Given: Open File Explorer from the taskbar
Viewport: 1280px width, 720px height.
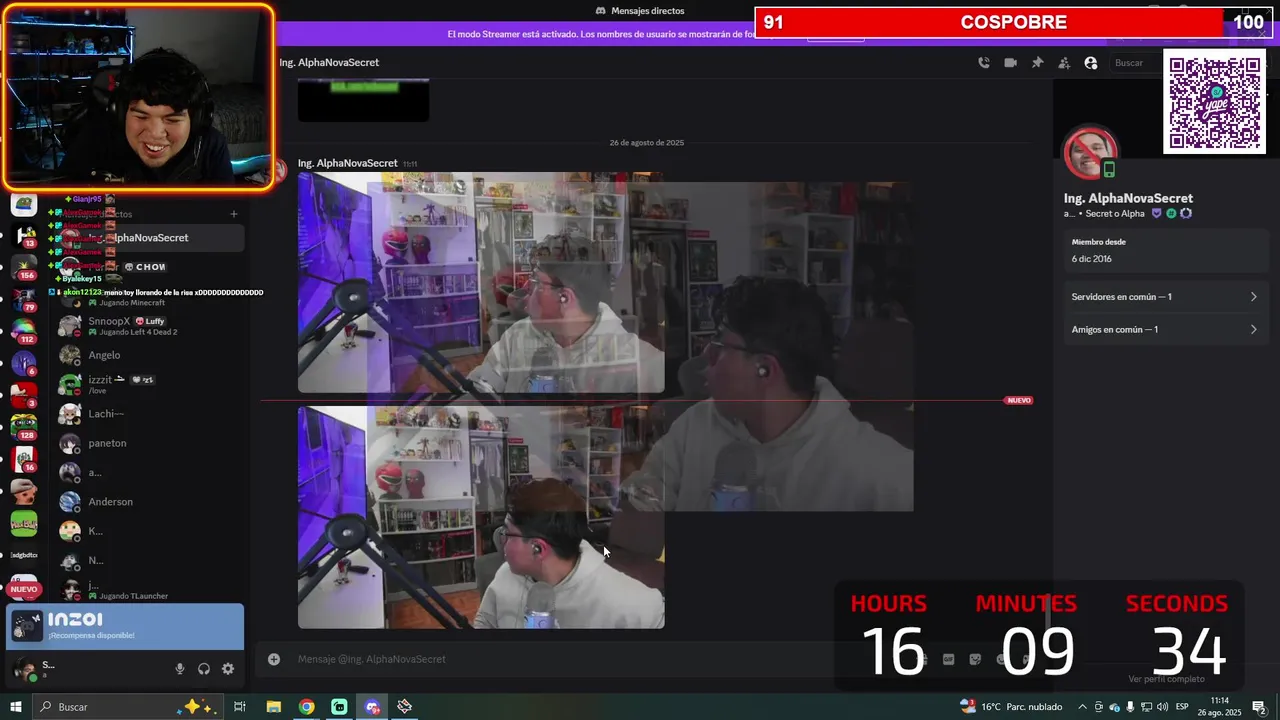Looking at the screenshot, I should 273,707.
